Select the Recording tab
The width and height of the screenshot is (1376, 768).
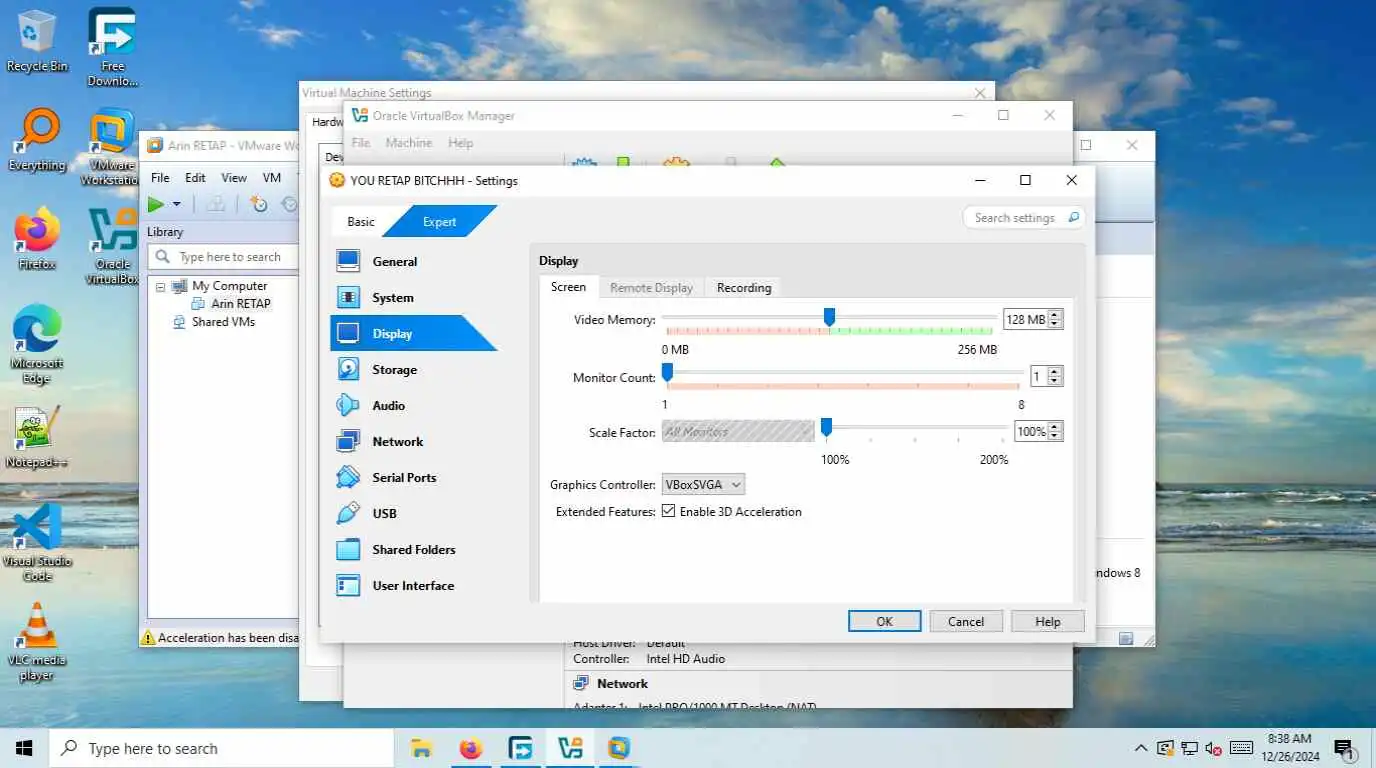tap(744, 288)
